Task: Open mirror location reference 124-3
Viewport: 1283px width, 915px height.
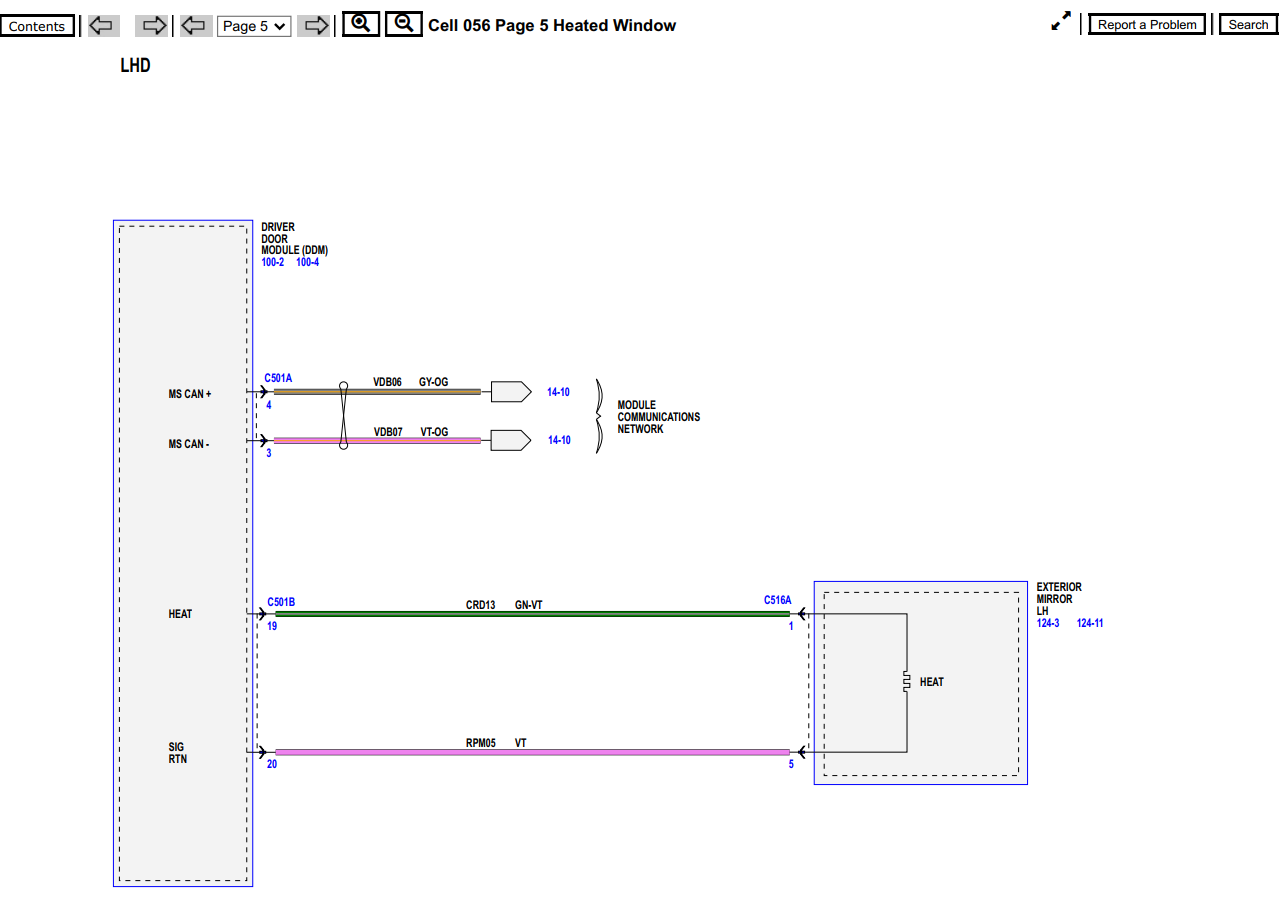Action: [x=1046, y=622]
